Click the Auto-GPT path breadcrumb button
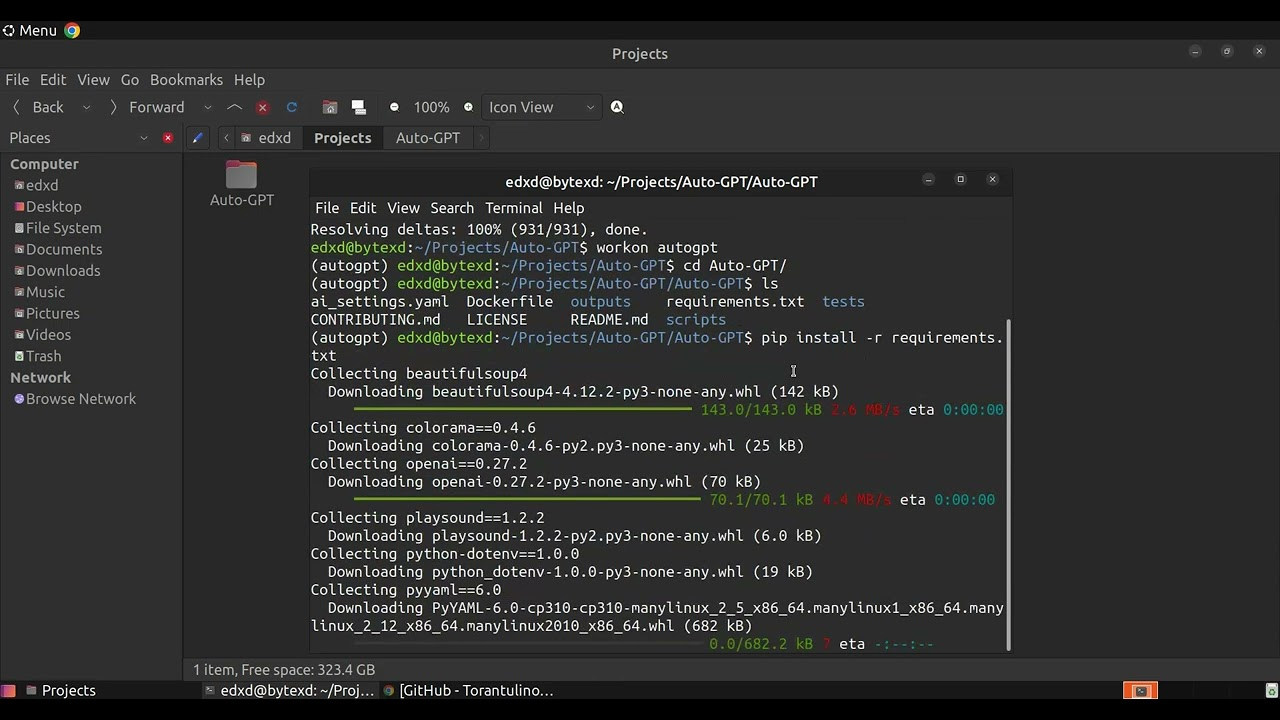1280x720 pixels. (428, 138)
